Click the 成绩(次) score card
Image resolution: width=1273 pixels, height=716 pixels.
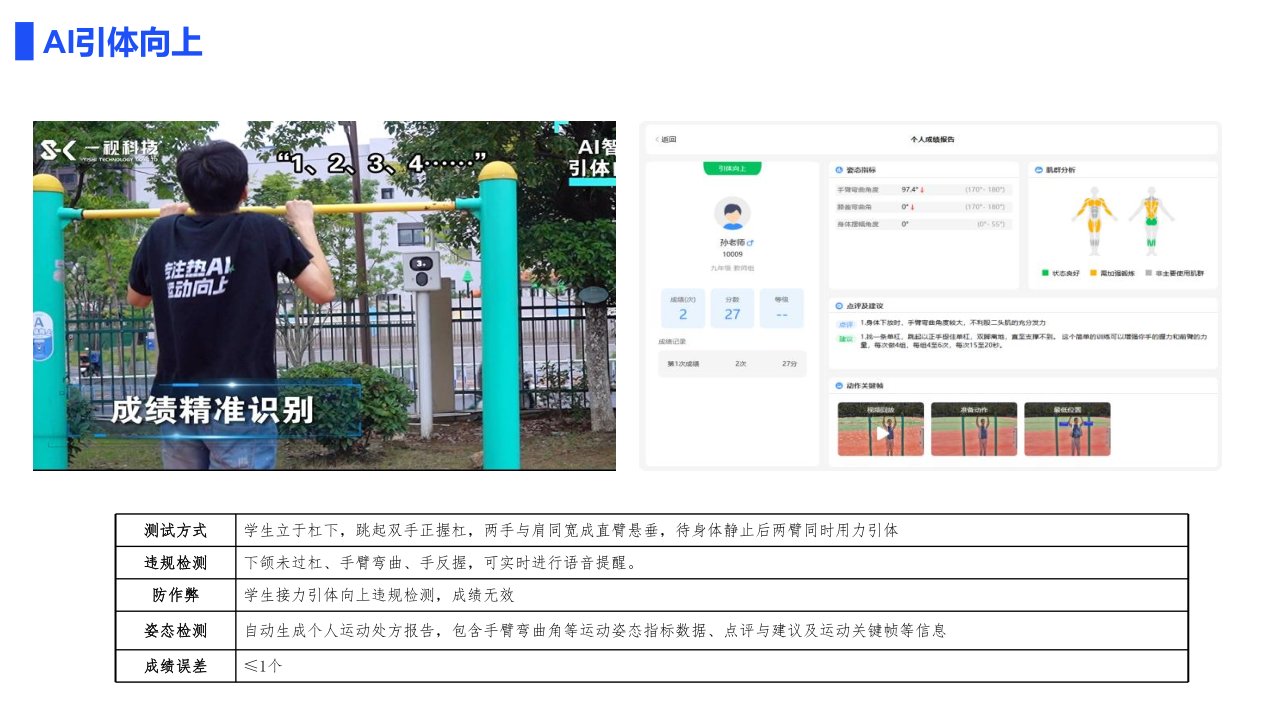[x=683, y=308]
